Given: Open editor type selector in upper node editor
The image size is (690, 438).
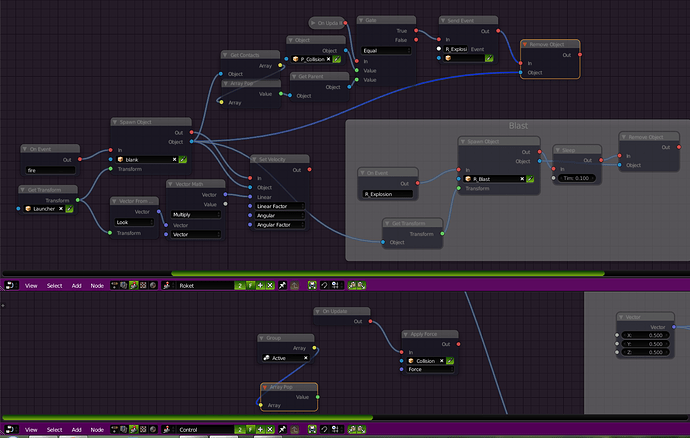Looking at the screenshot, I should pos(11,285).
